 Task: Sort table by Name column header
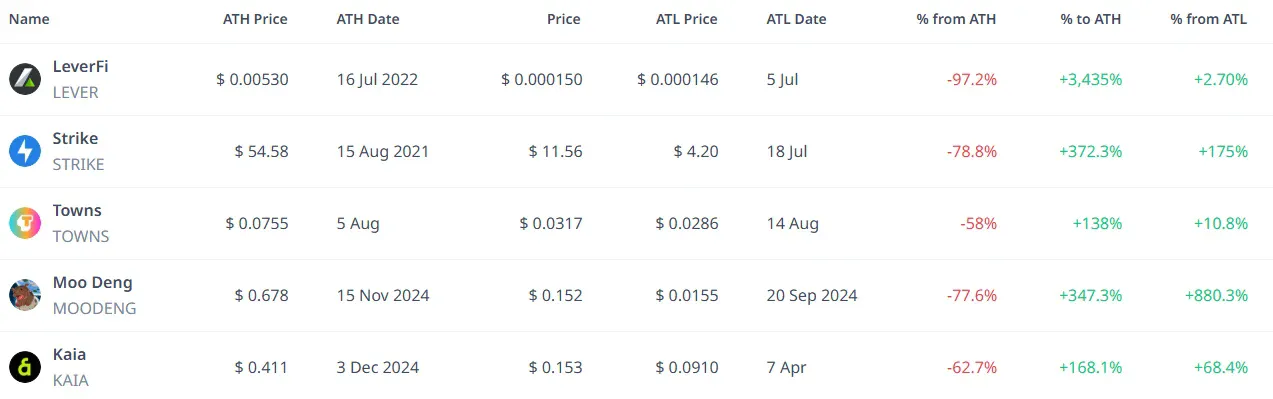(x=29, y=19)
